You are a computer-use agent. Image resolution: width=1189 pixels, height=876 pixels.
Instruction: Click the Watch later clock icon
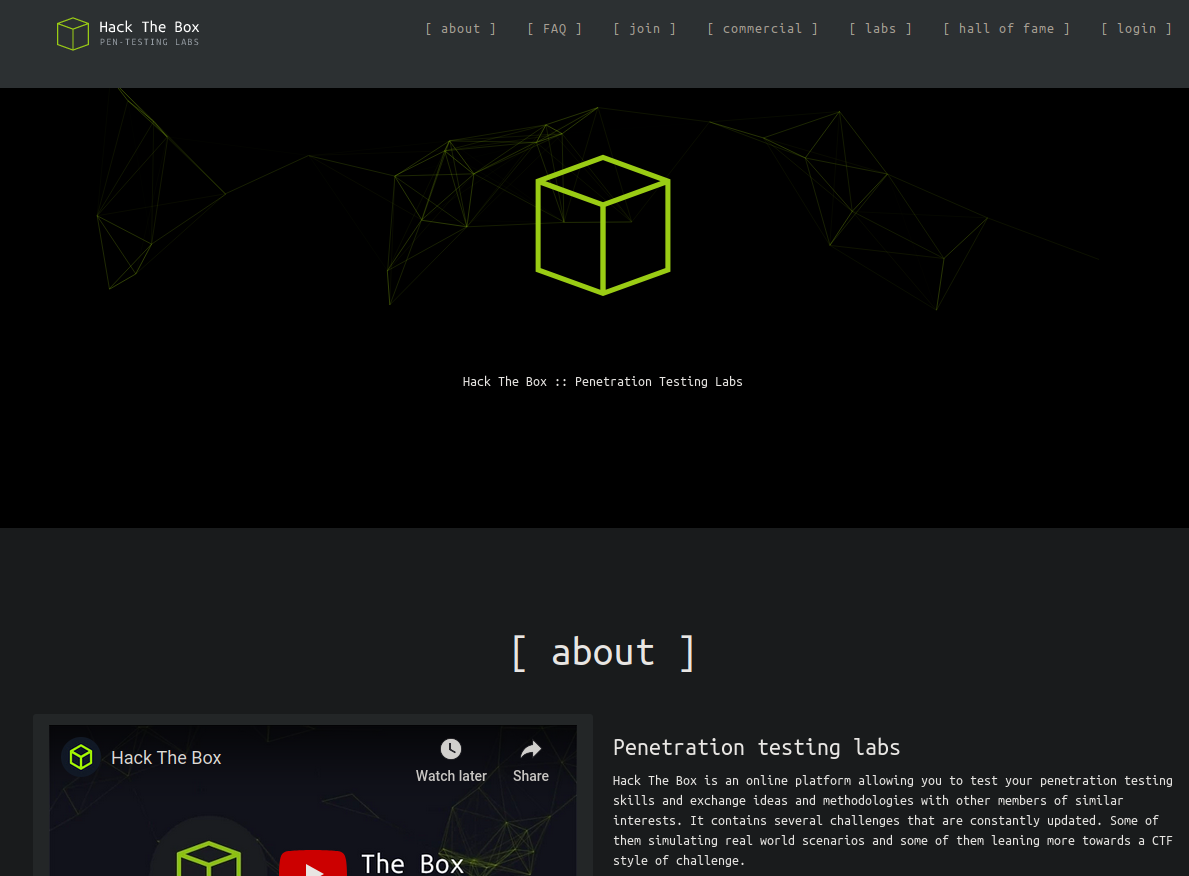451,749
